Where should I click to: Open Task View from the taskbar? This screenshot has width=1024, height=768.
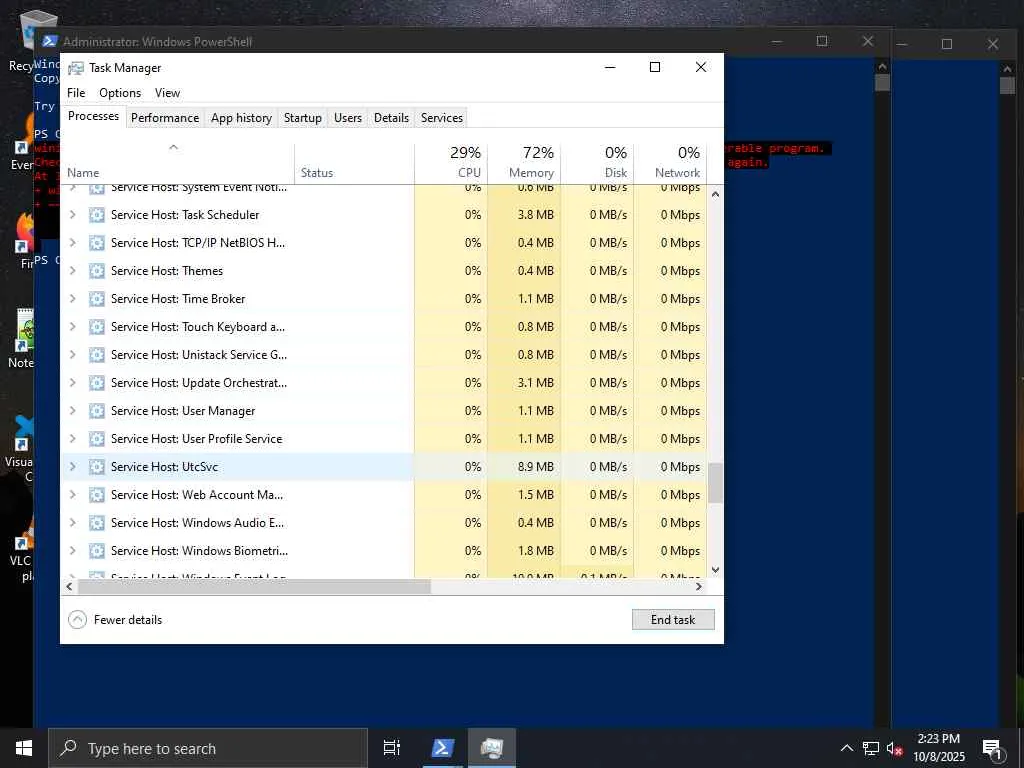coord(392,748)
